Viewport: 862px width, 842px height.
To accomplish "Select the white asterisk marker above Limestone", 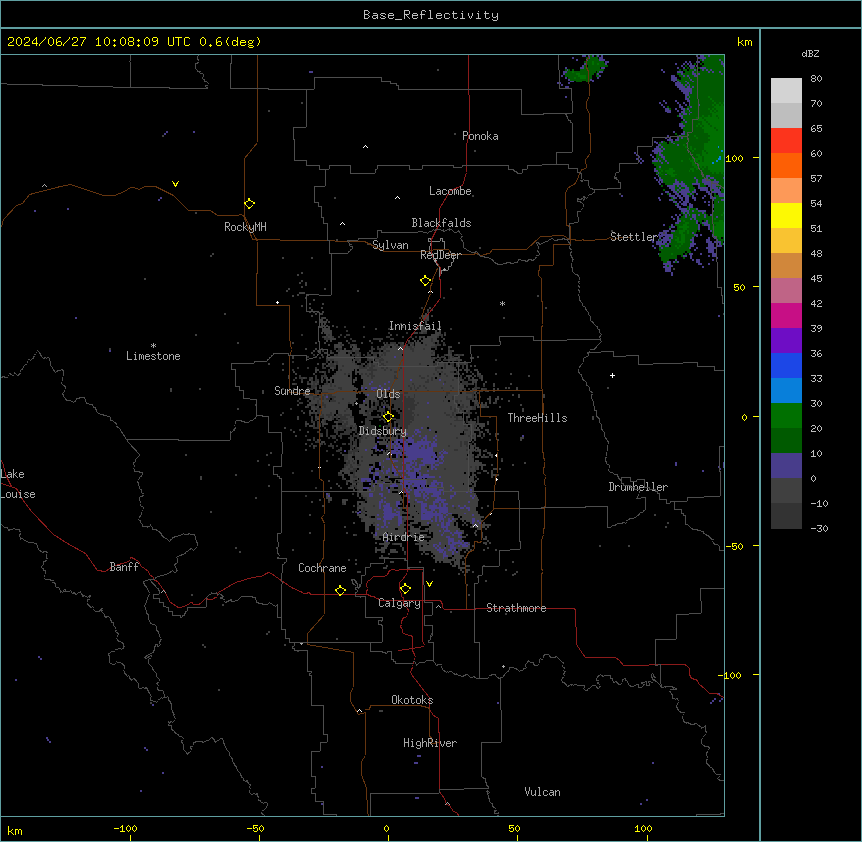I will click(x=153, y=346).
